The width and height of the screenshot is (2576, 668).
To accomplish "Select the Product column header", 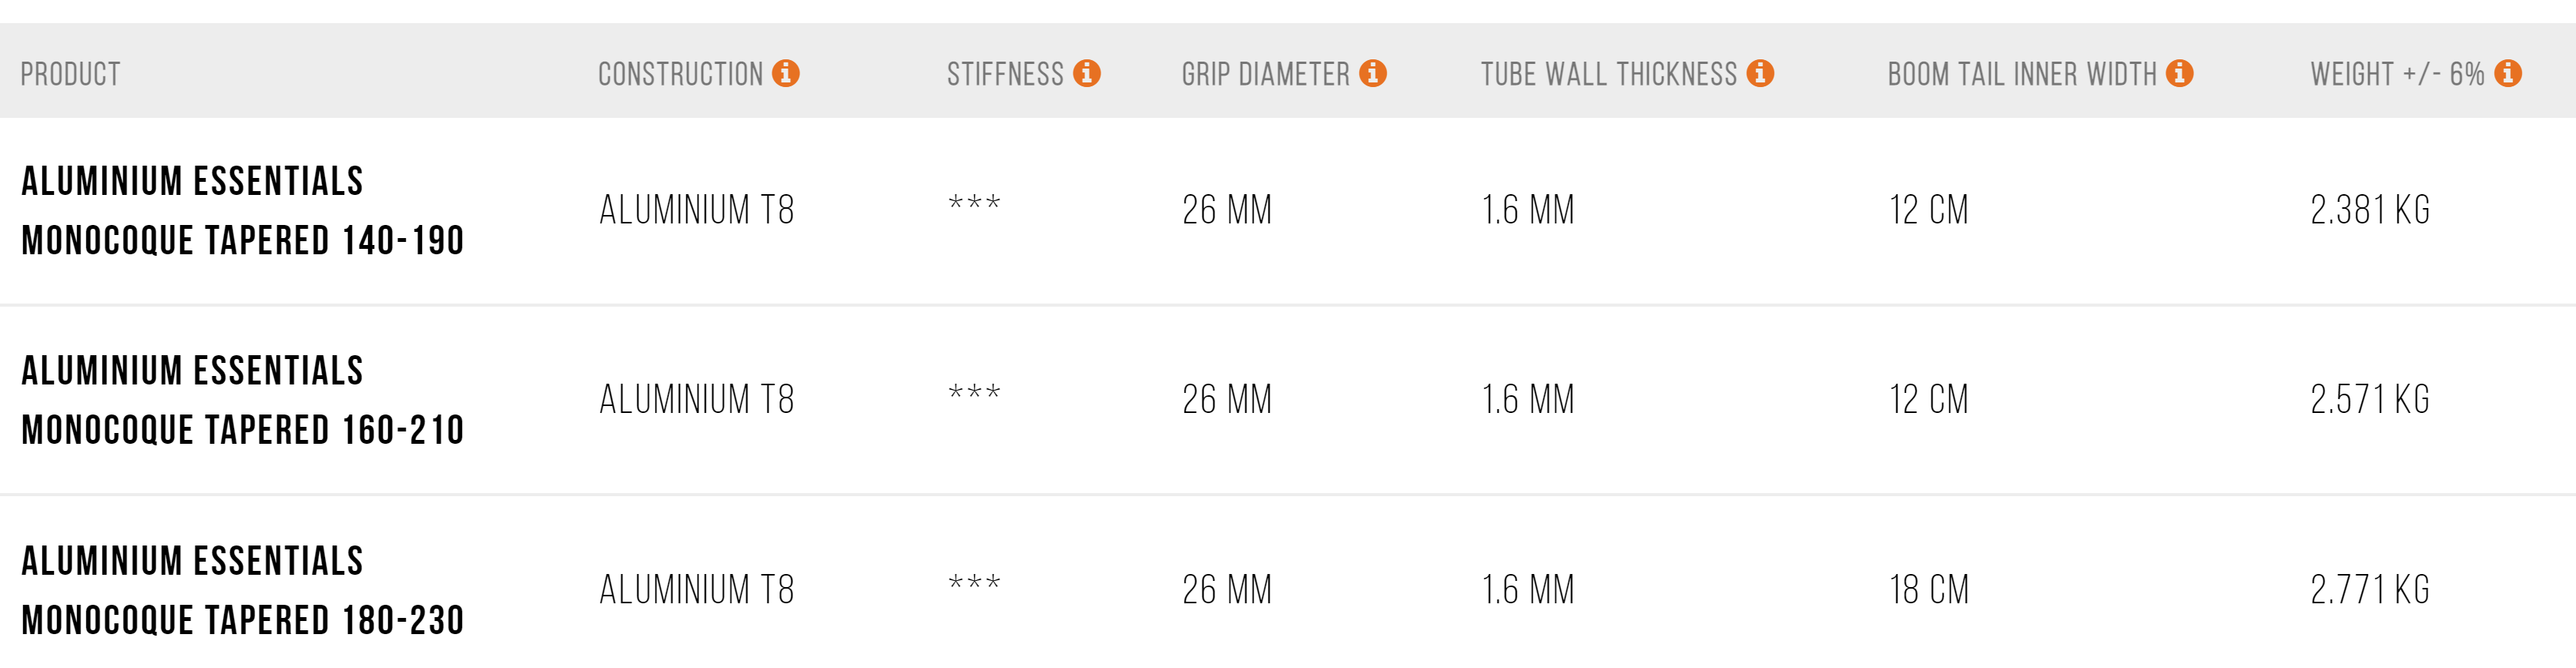I will [x=70, y=74].
